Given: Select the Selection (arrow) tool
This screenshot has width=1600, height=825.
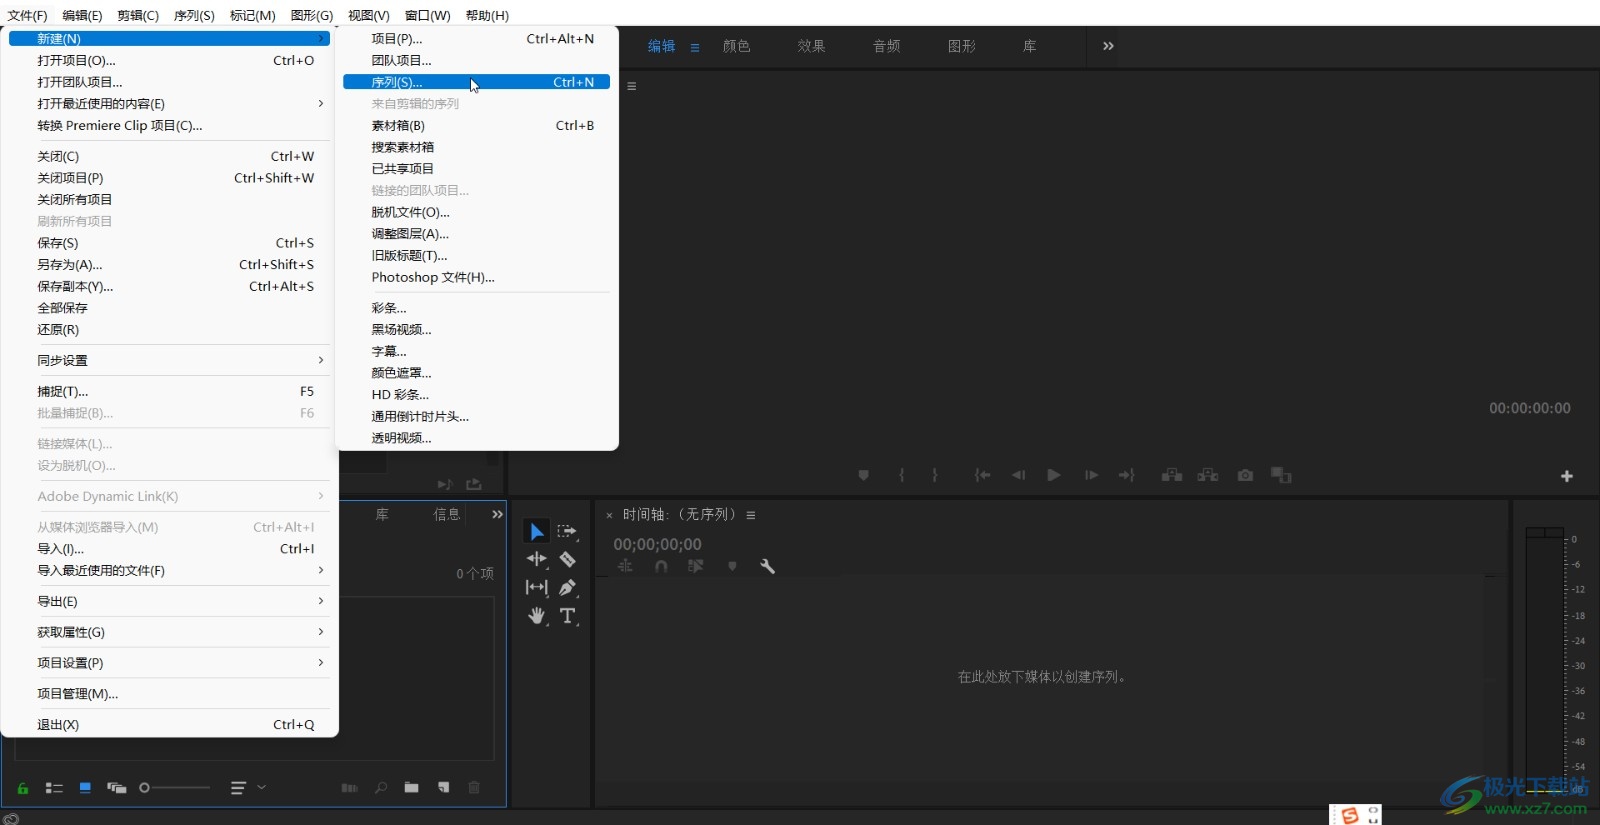Looking at the screenshot, I should (x=537, y=531).
